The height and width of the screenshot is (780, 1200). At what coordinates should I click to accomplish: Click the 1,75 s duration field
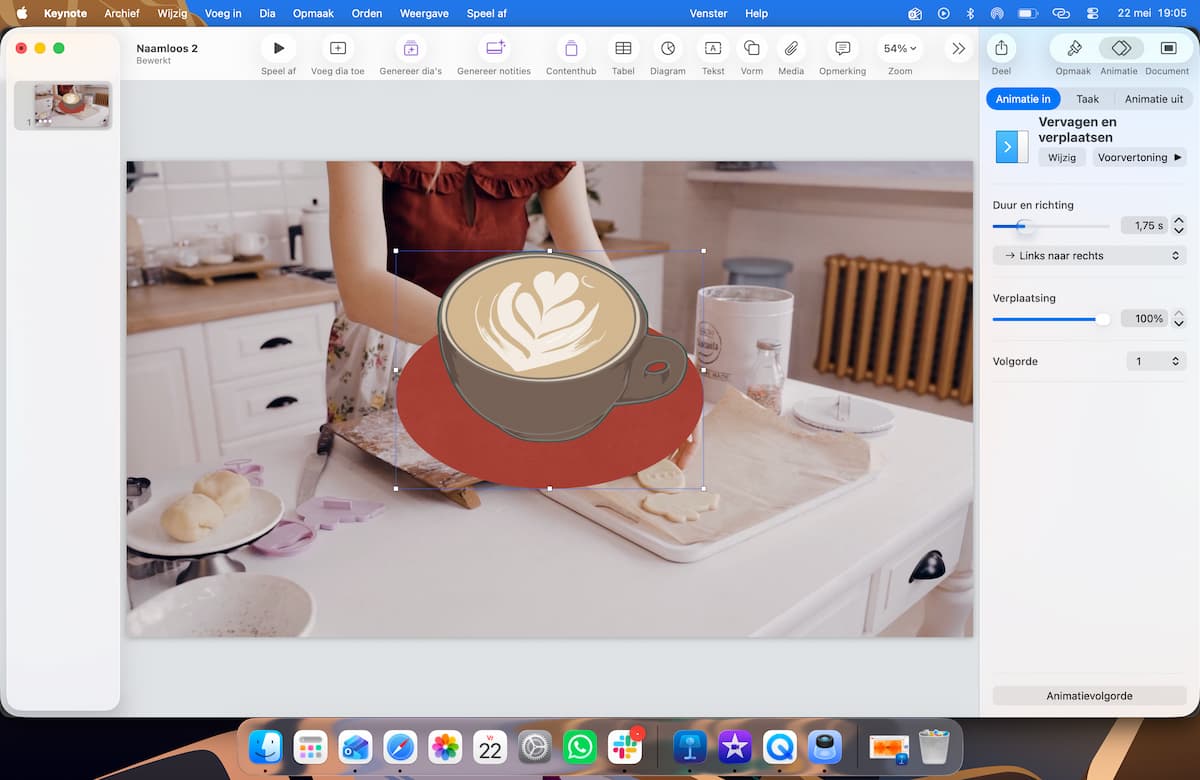(x=1144, y=226)
